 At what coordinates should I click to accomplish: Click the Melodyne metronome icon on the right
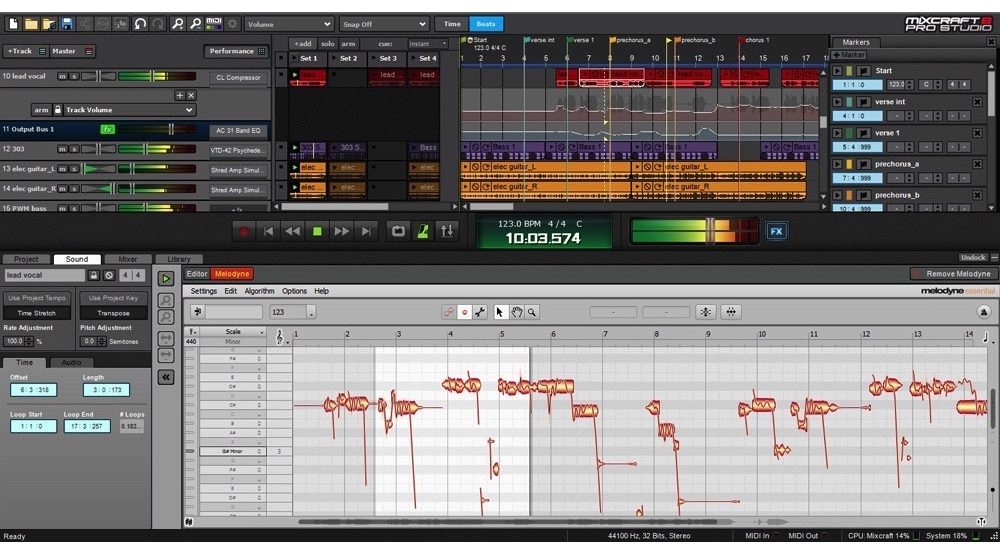coord(984,312)
